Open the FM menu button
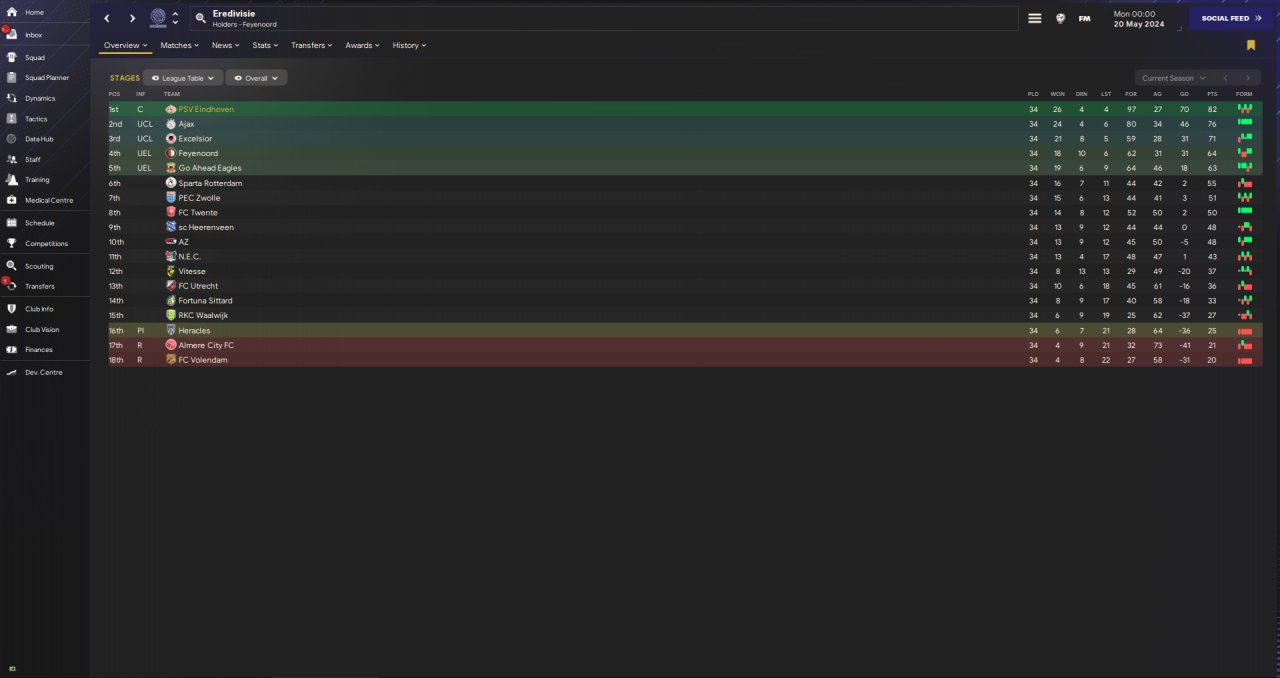 (x=1085, y=18)
